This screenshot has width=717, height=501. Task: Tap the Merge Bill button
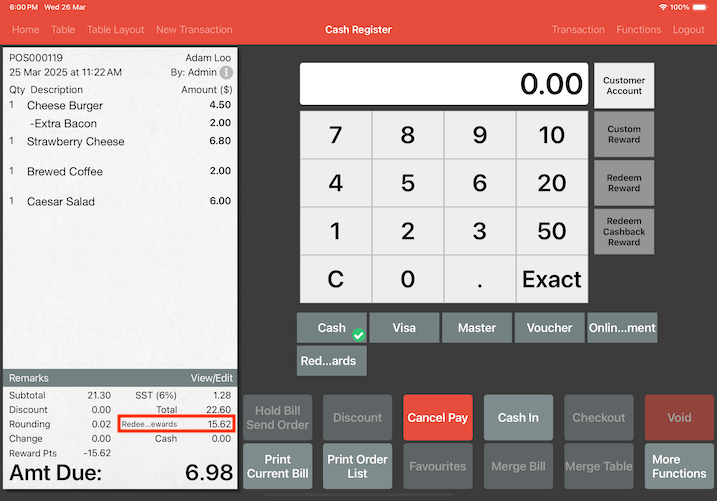519,466
